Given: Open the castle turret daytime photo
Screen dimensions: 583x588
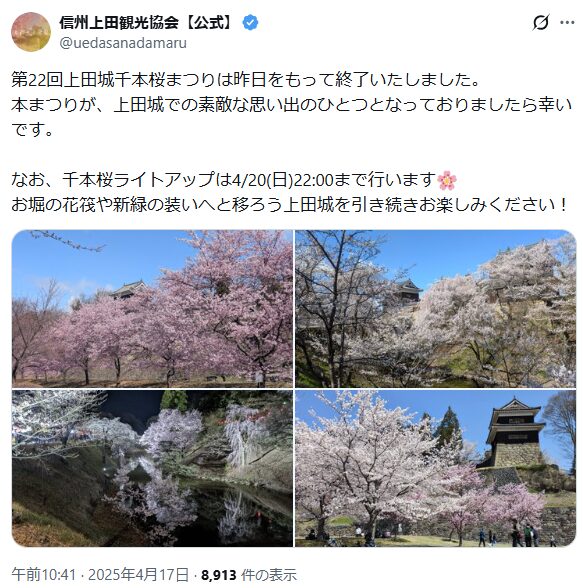Looking at the screenshot, I should coord(435,468).
